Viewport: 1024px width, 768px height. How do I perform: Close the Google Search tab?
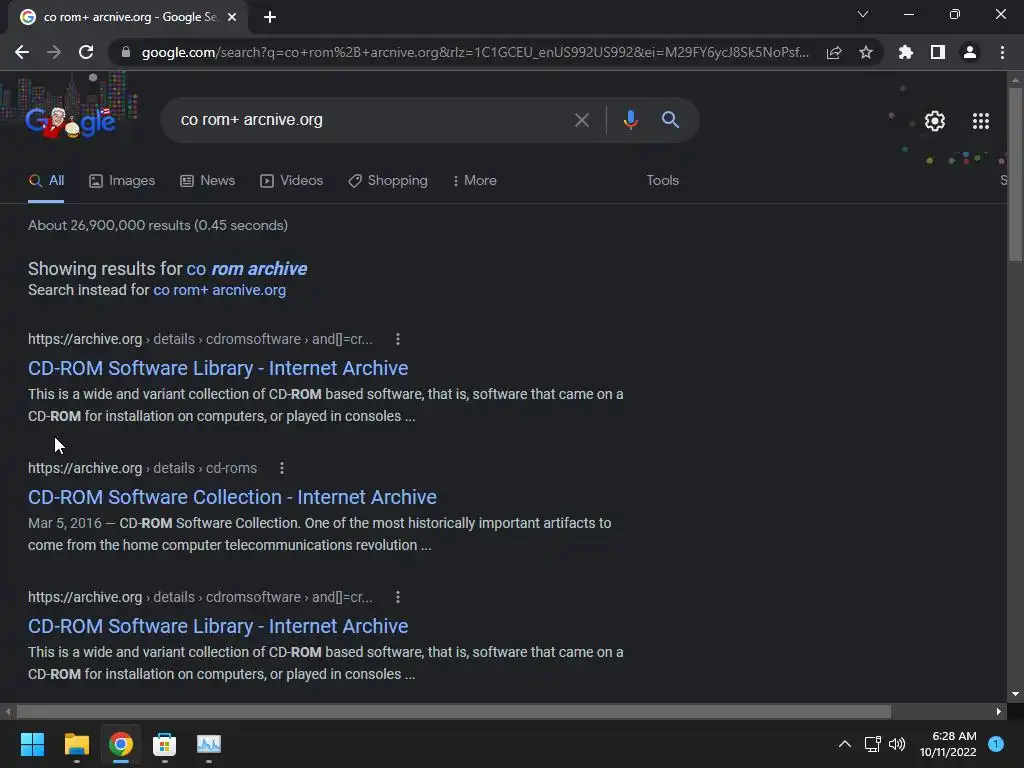pyautogui.click(x=232, y=17)
